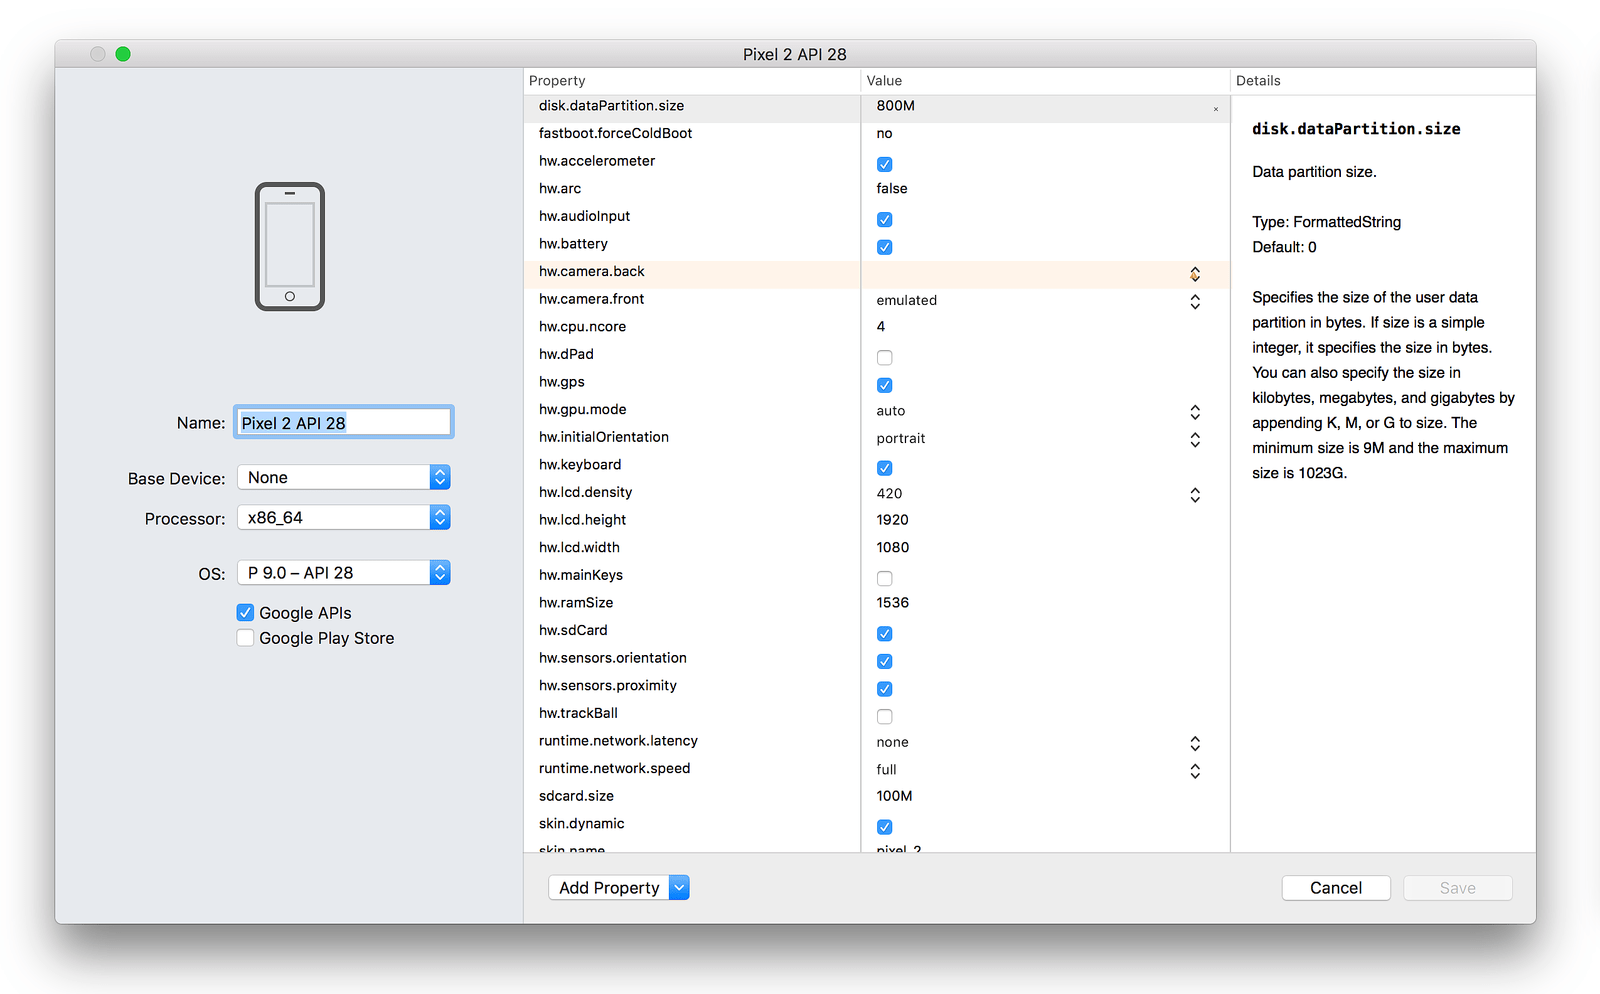
Task: Toggle the hw.mainKeys checkbox
Action: pos(884,578)
